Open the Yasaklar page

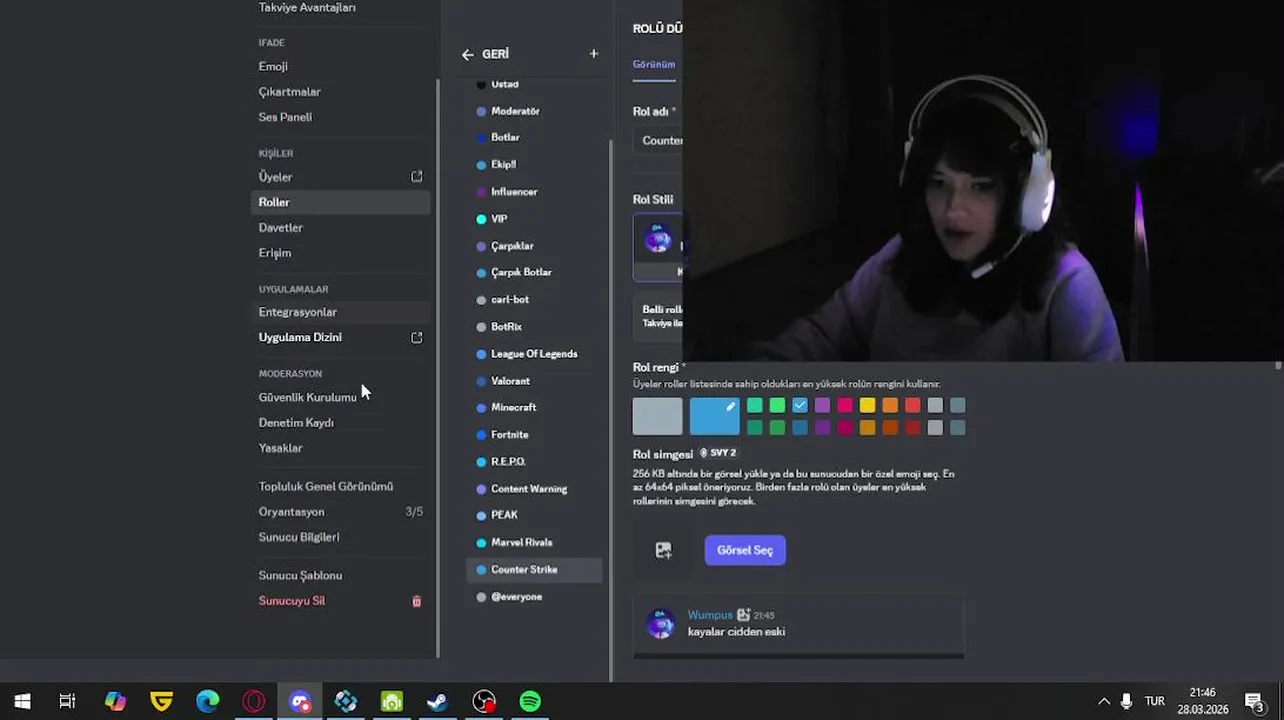[280, 448]
